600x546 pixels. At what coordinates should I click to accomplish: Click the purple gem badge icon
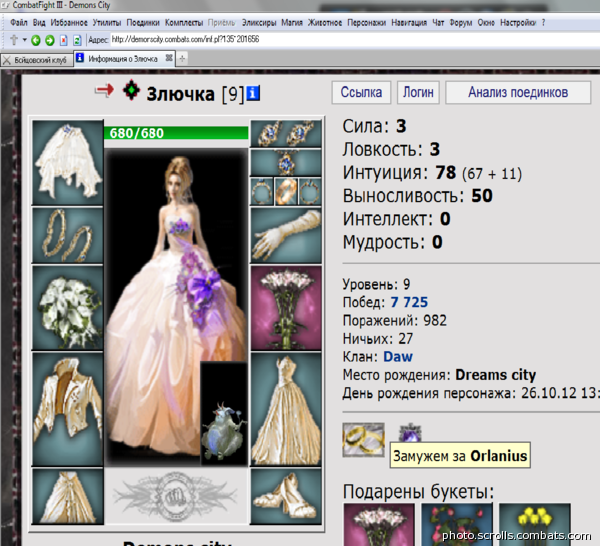click(410, 433)
